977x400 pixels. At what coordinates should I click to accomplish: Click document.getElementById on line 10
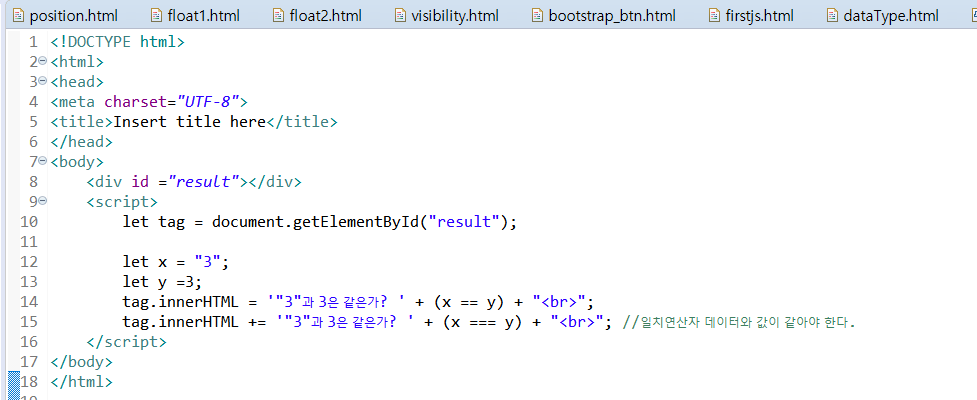[316, 222]
